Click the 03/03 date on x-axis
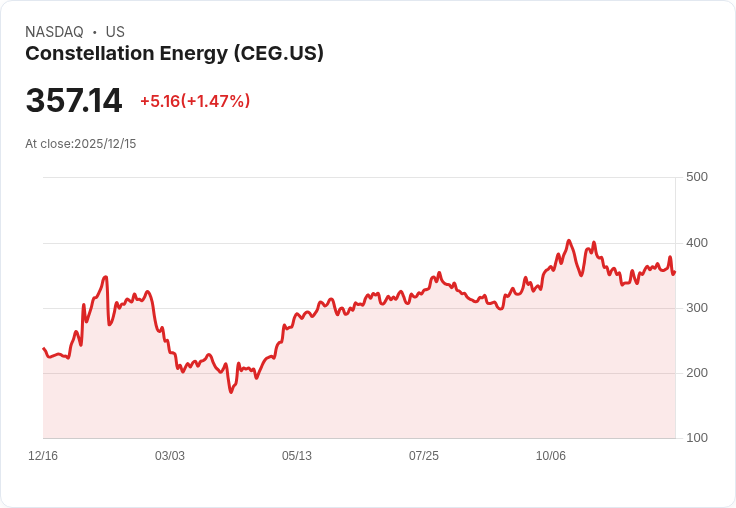The width and height of the screenshot is (736, 508). pyautogui.click(x=170, y=456)
